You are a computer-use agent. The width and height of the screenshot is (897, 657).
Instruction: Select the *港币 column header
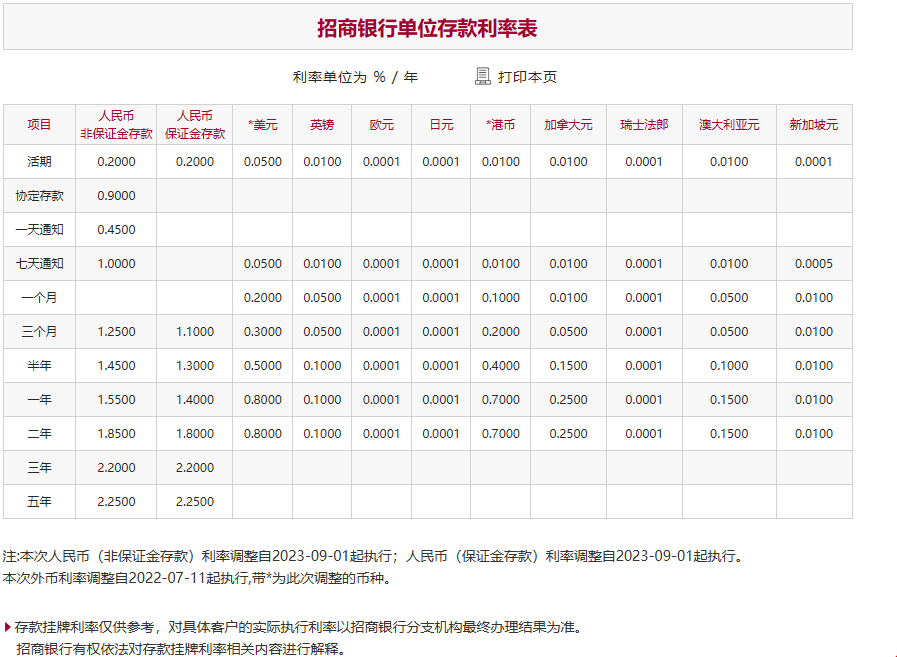pyautogui.click(x=500, y=124)
